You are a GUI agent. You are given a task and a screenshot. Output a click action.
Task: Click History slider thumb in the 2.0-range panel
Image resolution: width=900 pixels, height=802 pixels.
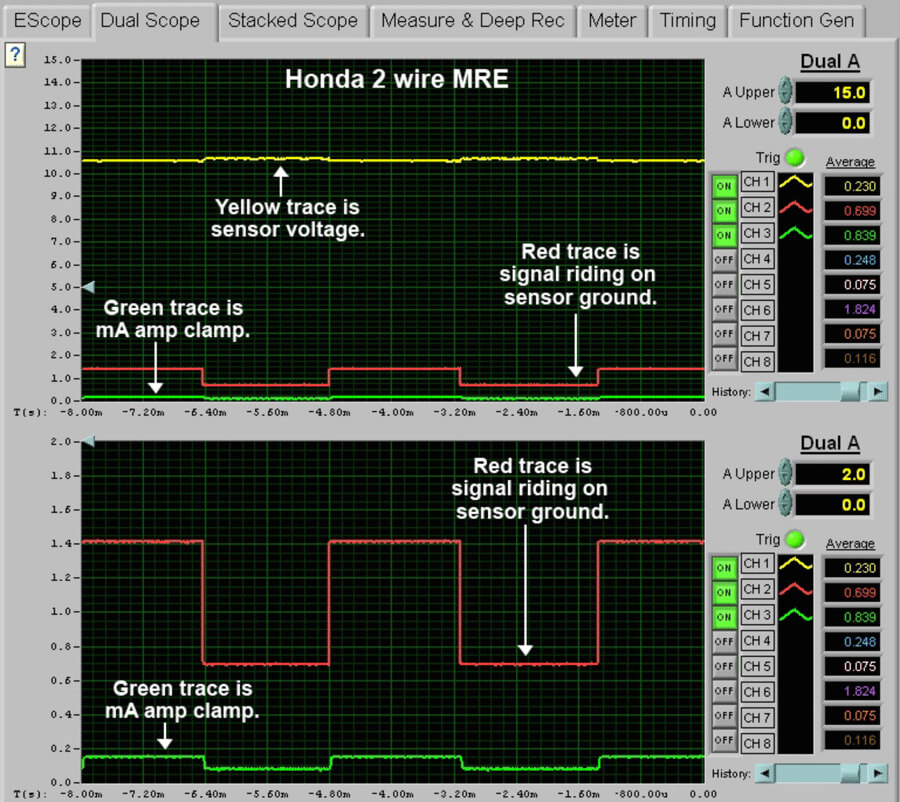tap(852, 774)
